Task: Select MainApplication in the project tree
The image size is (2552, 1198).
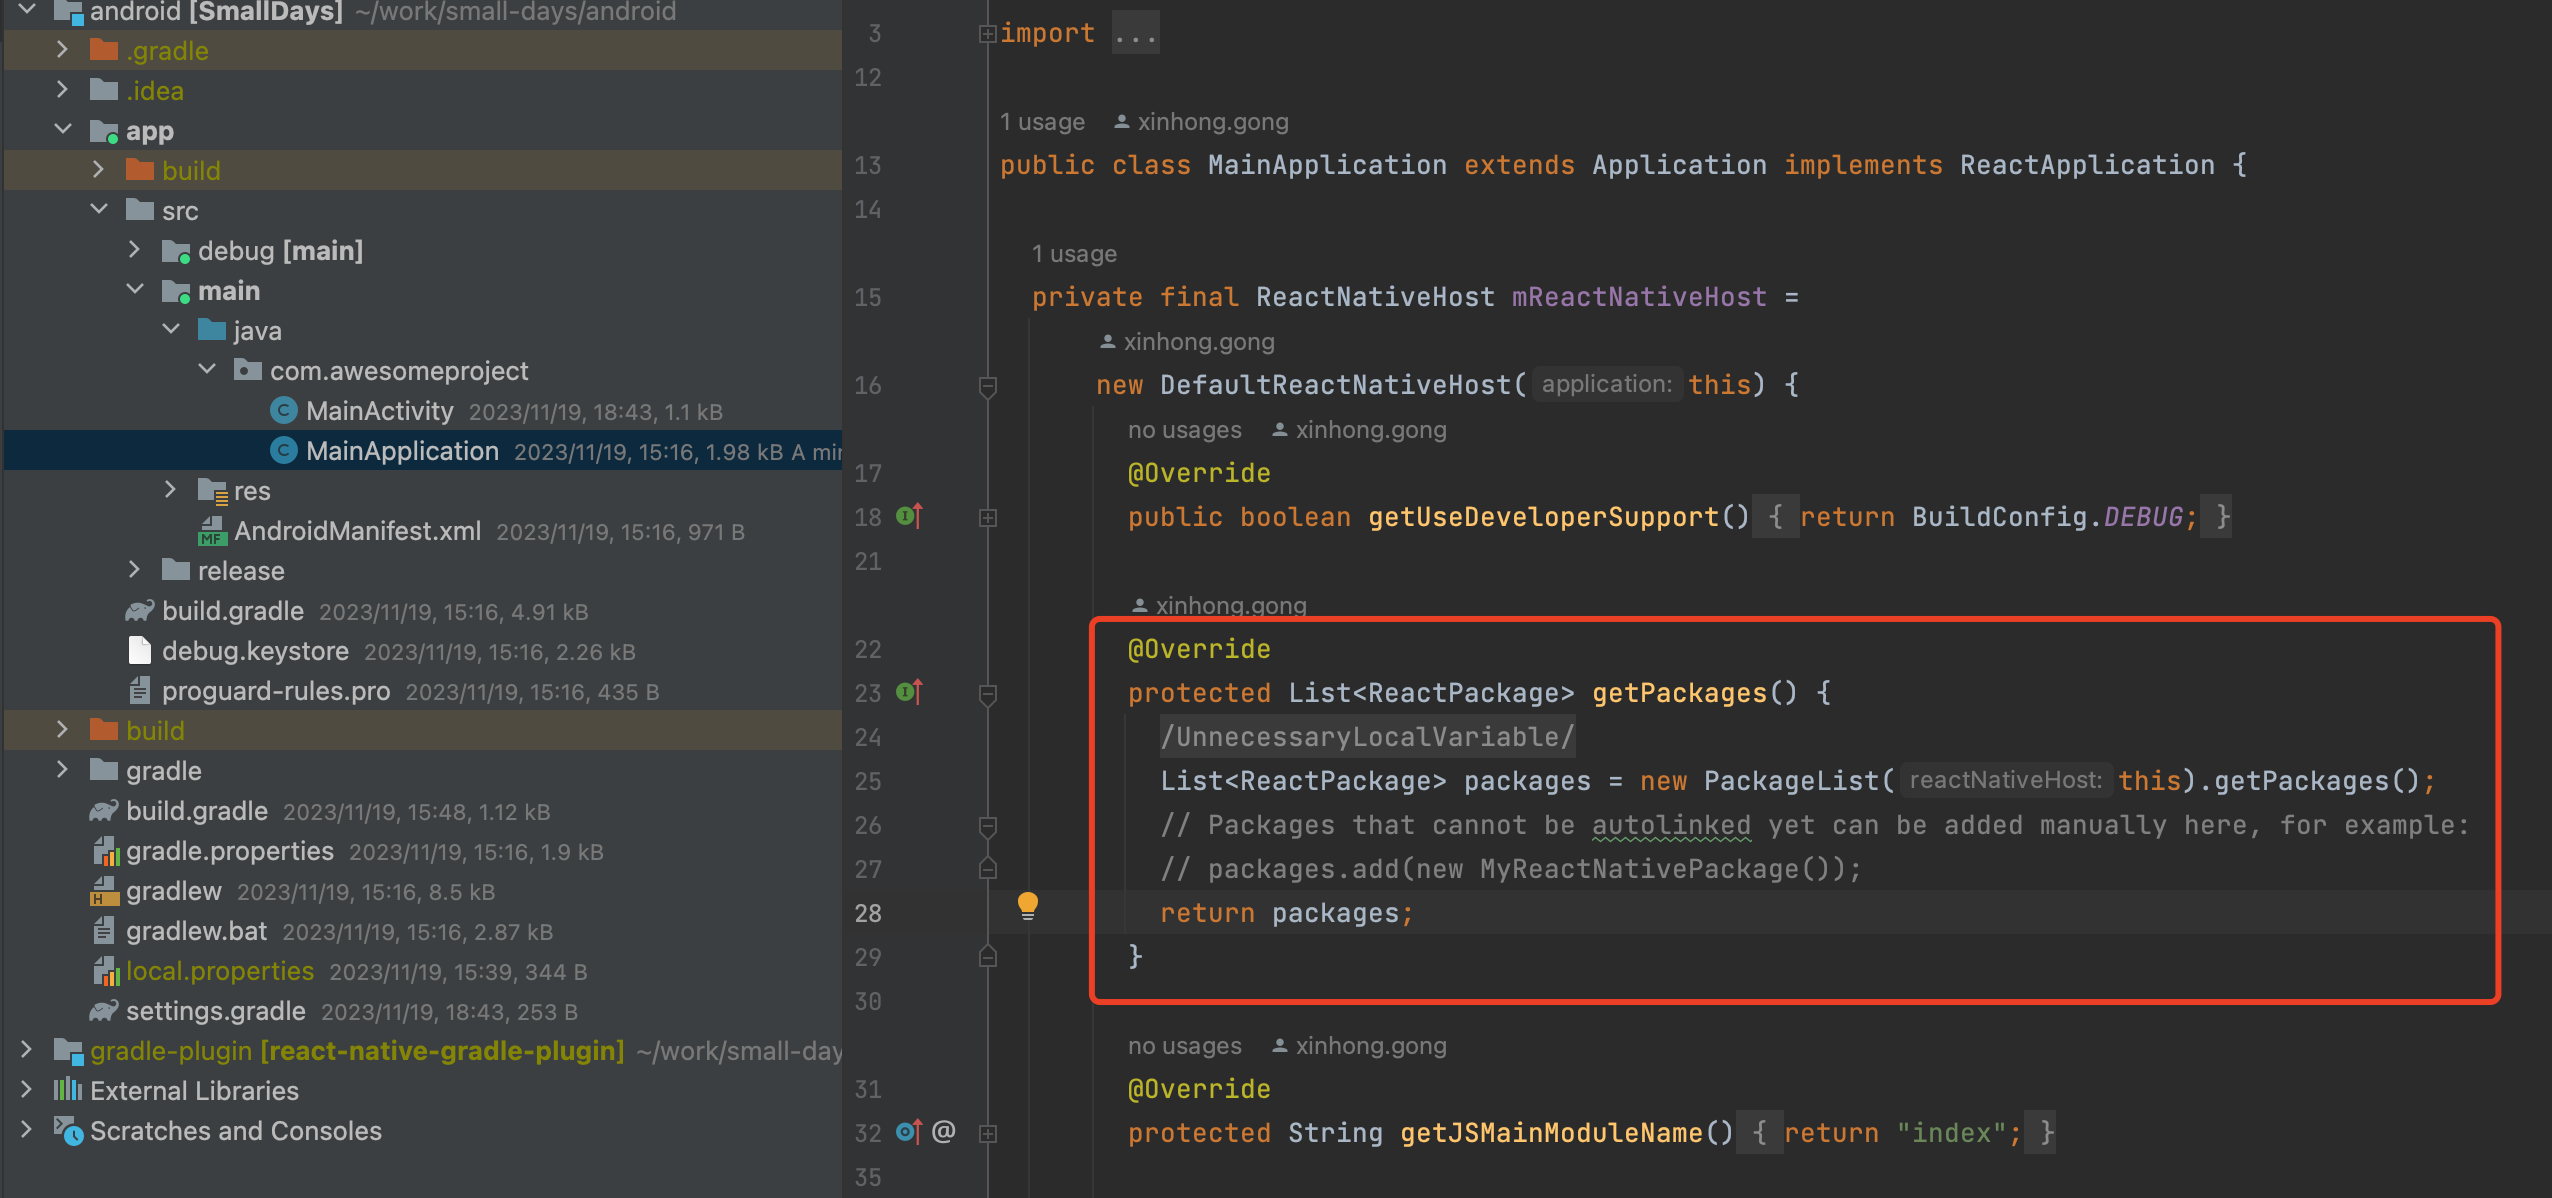Action: point(402,450)
